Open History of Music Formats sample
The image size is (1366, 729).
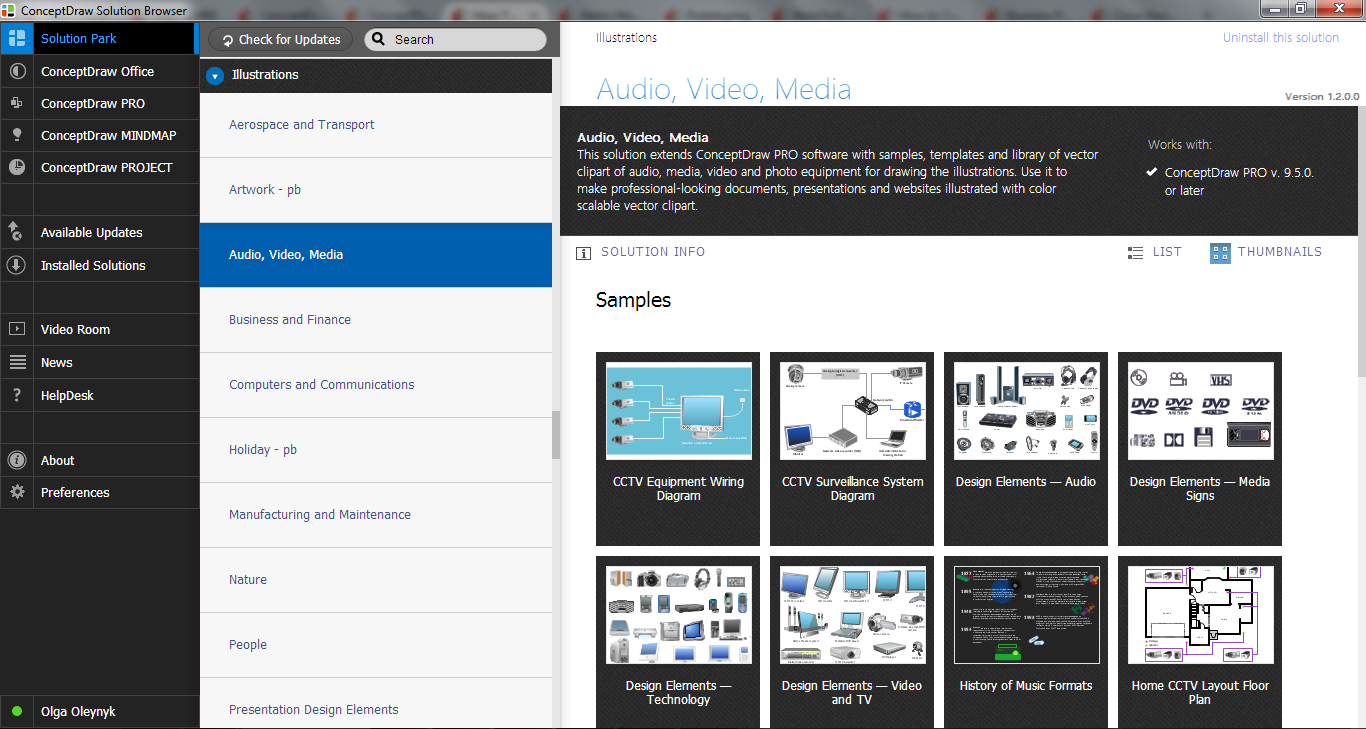(1026, 642)
